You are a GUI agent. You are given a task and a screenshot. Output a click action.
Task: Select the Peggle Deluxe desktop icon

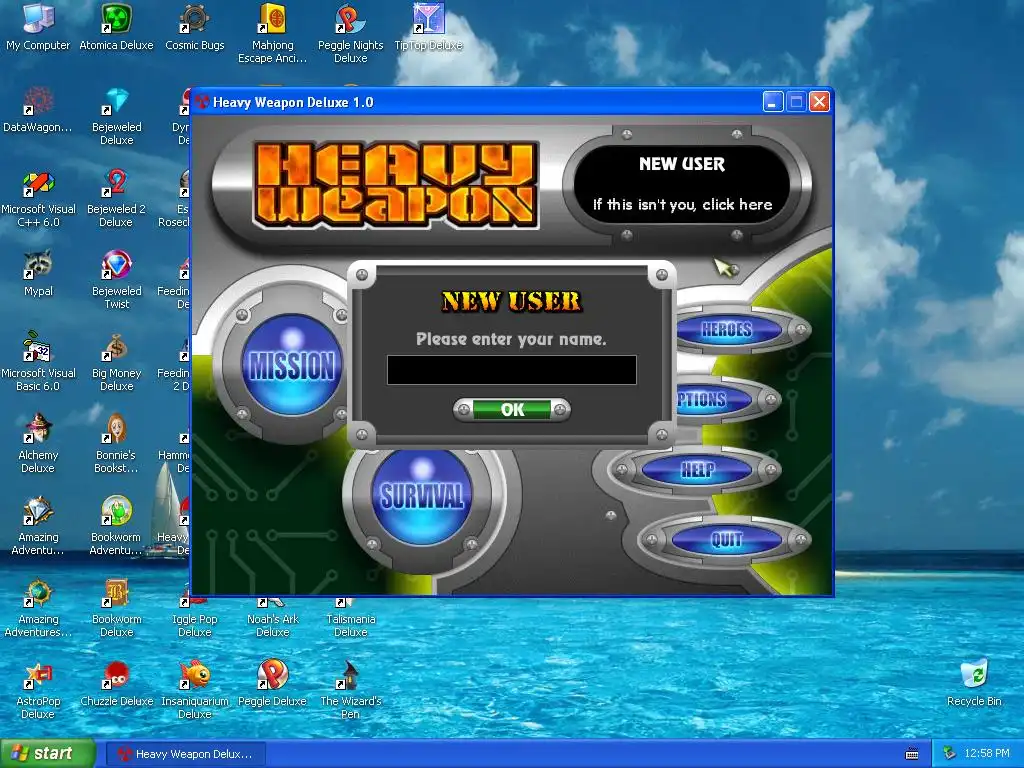272,684
